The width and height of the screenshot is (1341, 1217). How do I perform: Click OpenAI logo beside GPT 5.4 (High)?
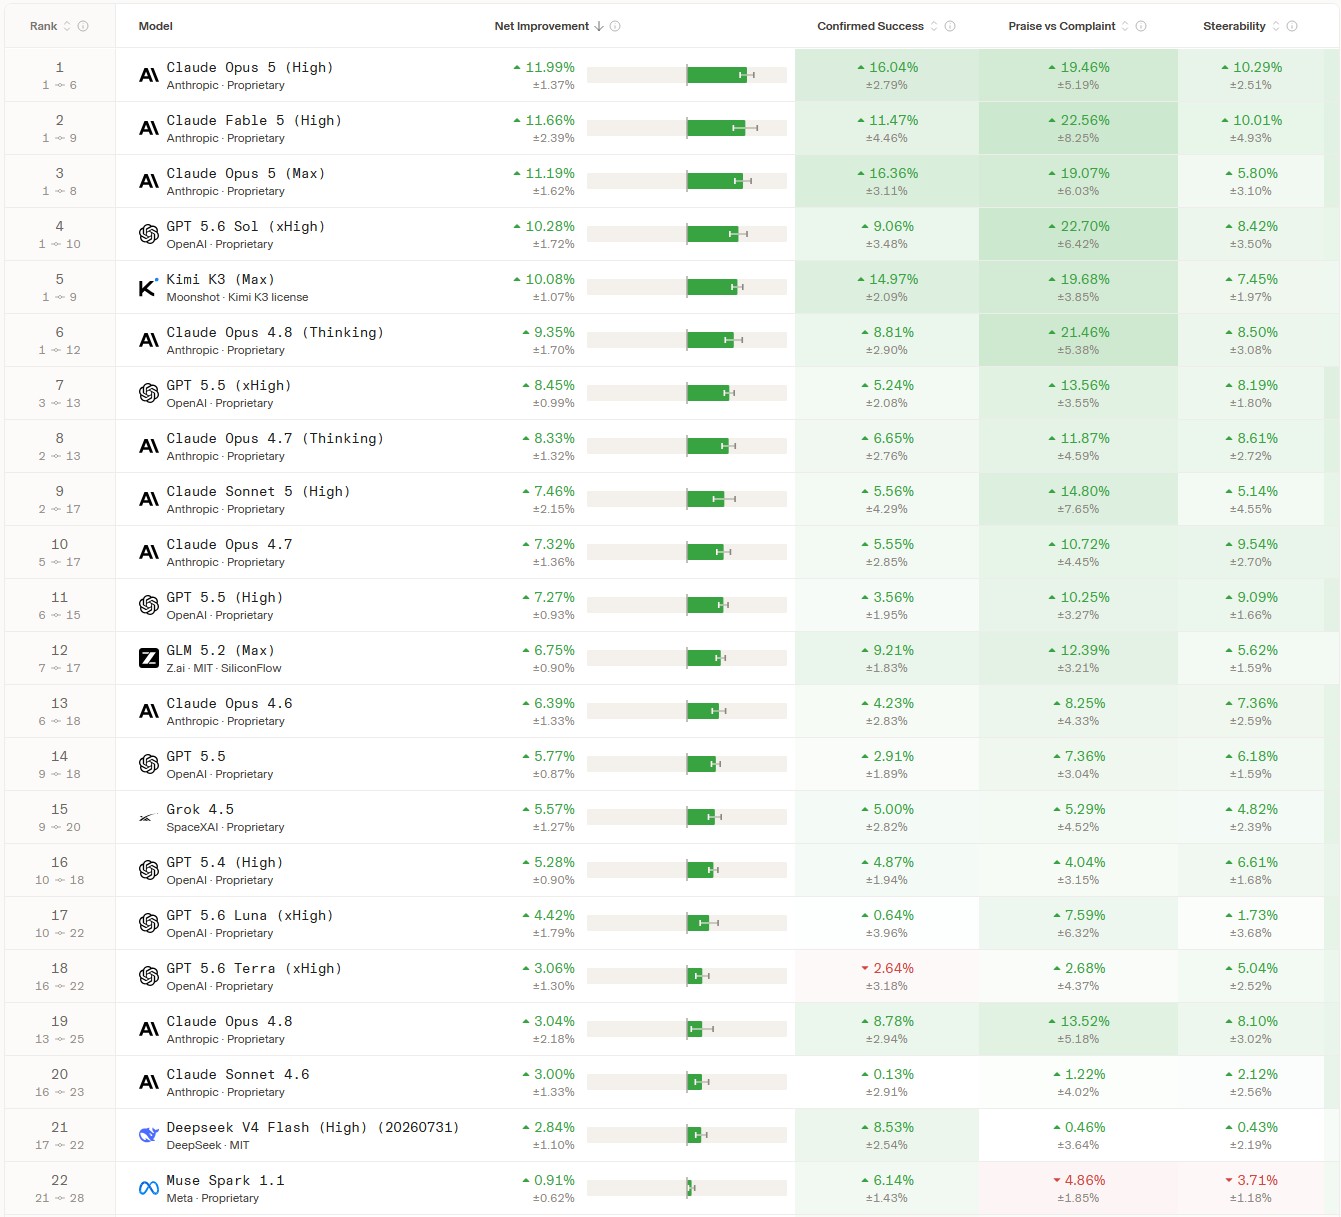pyautogui.click(x=149, y=870)
